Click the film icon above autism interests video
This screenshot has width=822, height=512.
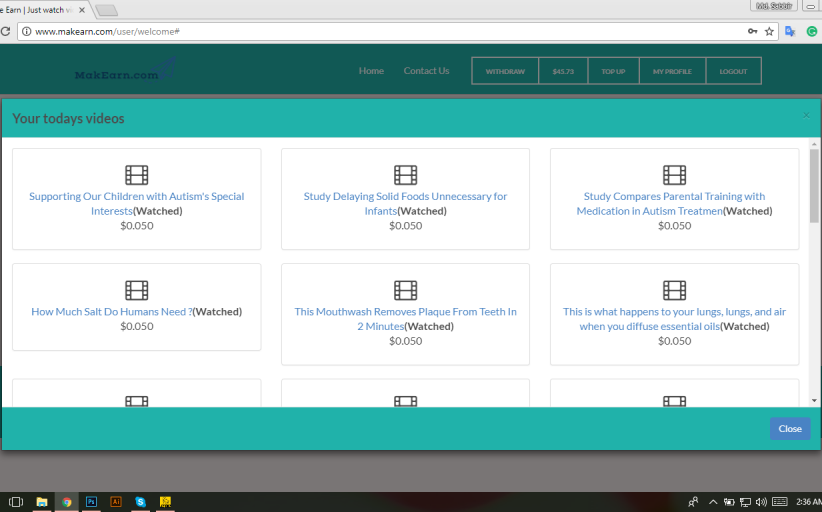coord(136,175)
